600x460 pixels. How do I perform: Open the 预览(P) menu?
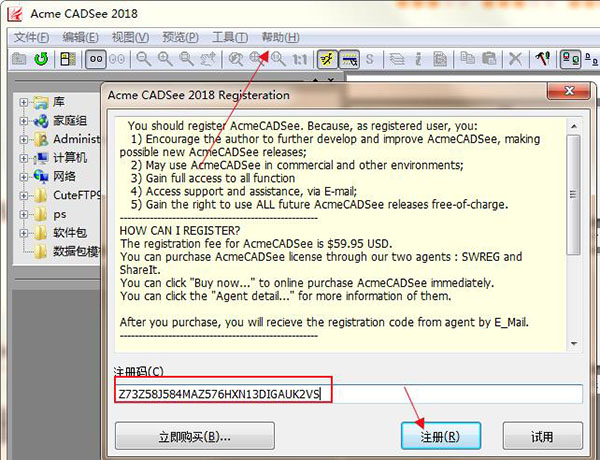[x=180, y=38]
